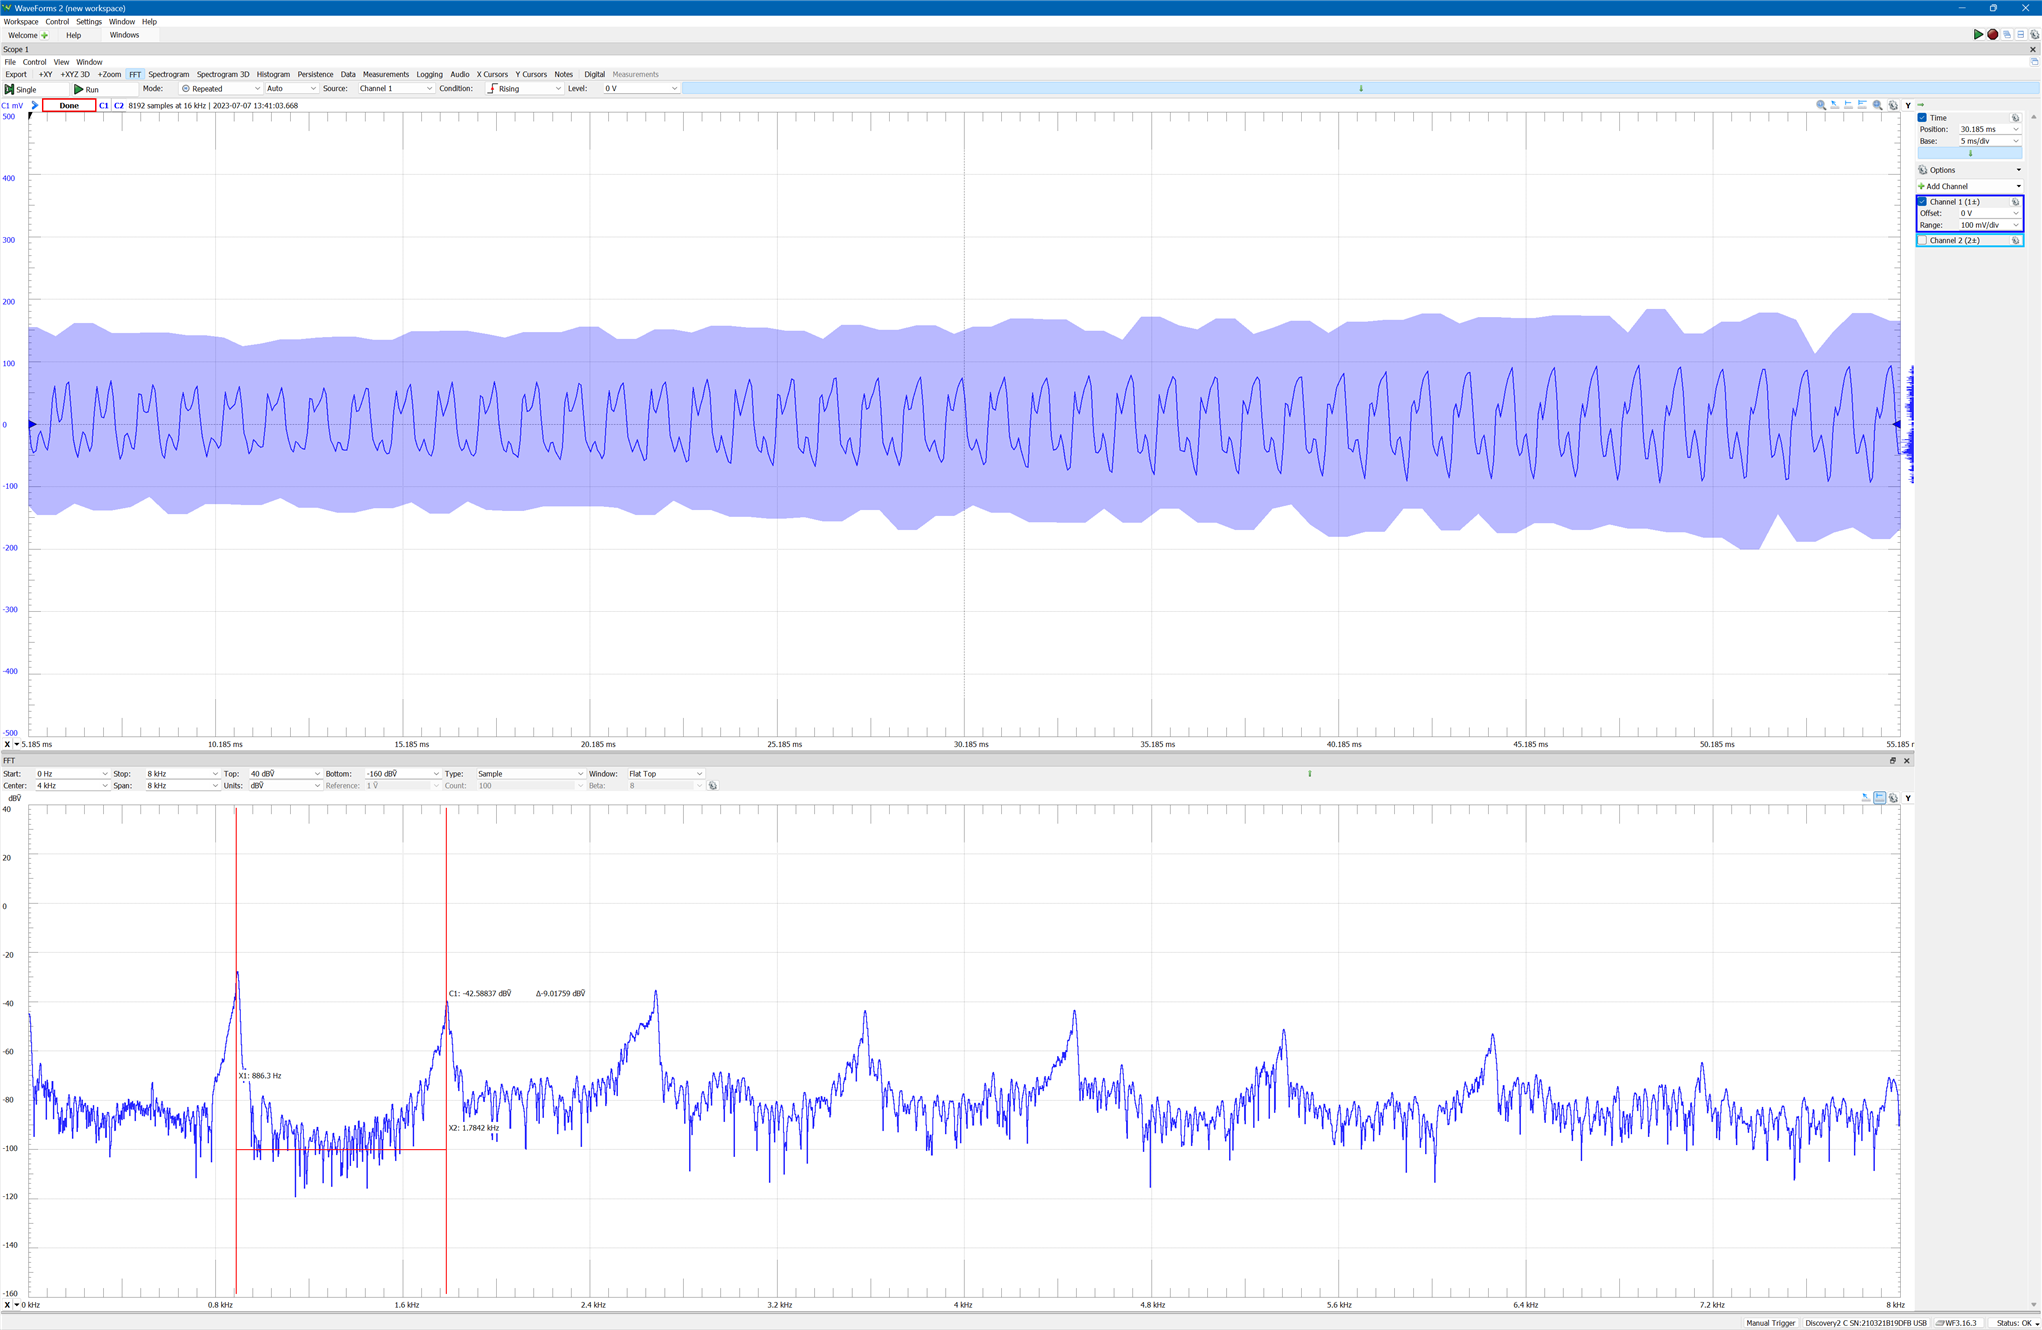2042x1330 pixels.
Task: Open Time settings gear icon
Action: 2016,118
